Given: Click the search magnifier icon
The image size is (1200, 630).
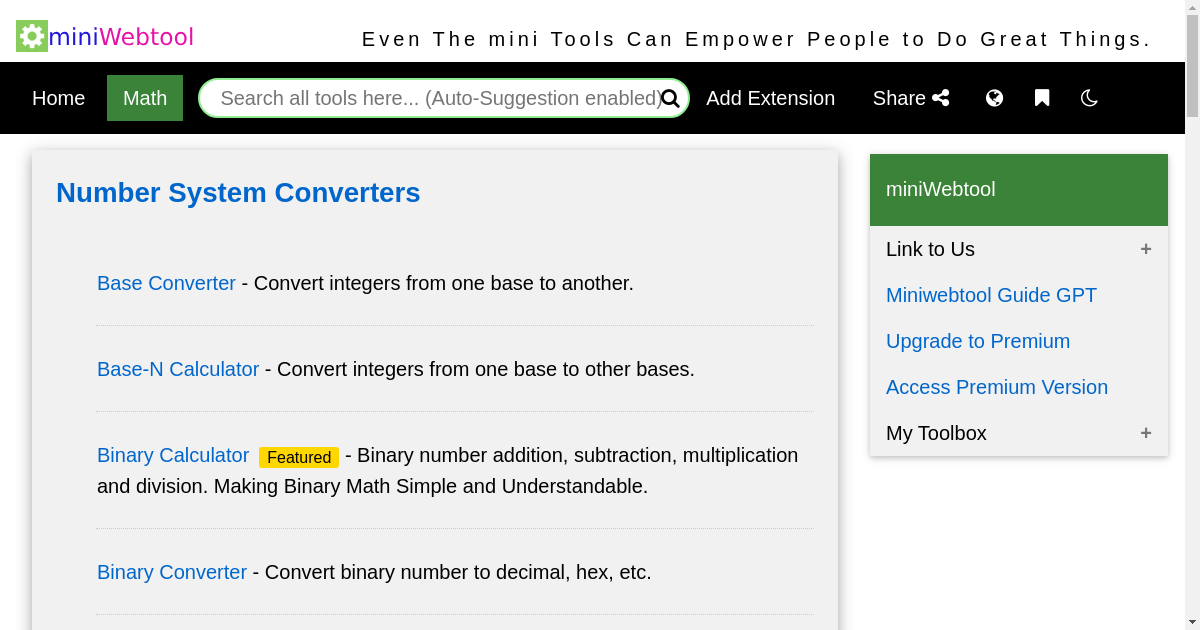Looking at the screenshot, I should click(x=670, y=98).
